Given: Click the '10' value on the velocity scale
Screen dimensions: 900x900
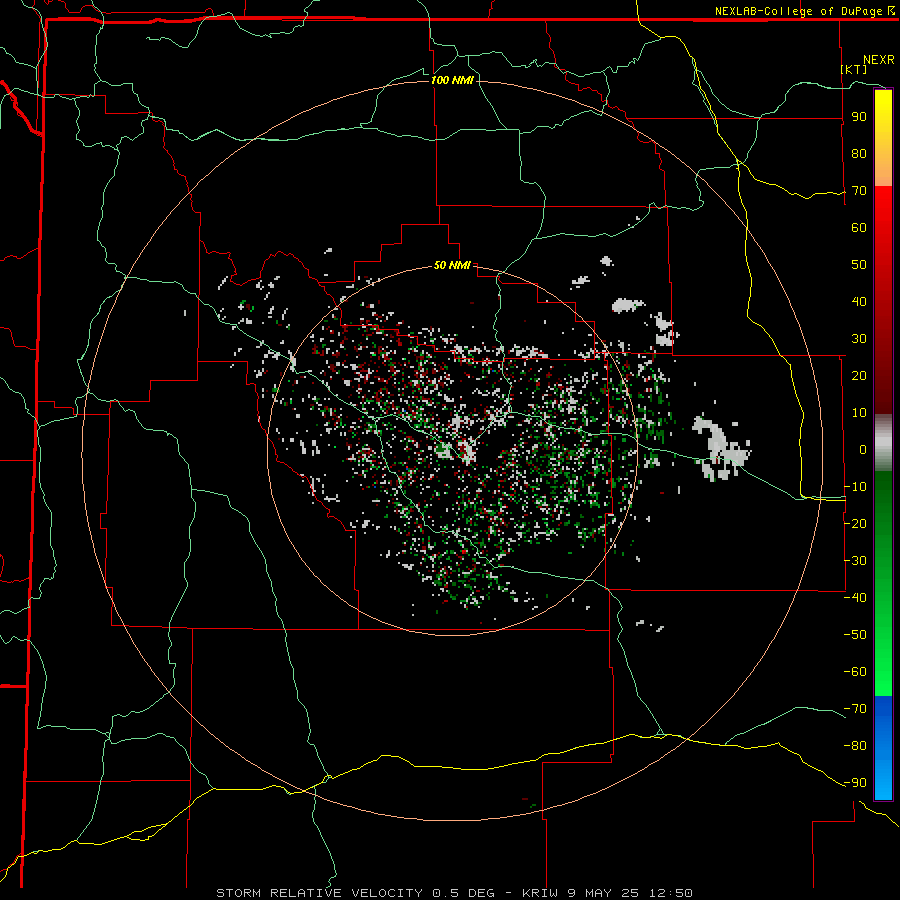Looking at the screenshot, I should (859, 413).
